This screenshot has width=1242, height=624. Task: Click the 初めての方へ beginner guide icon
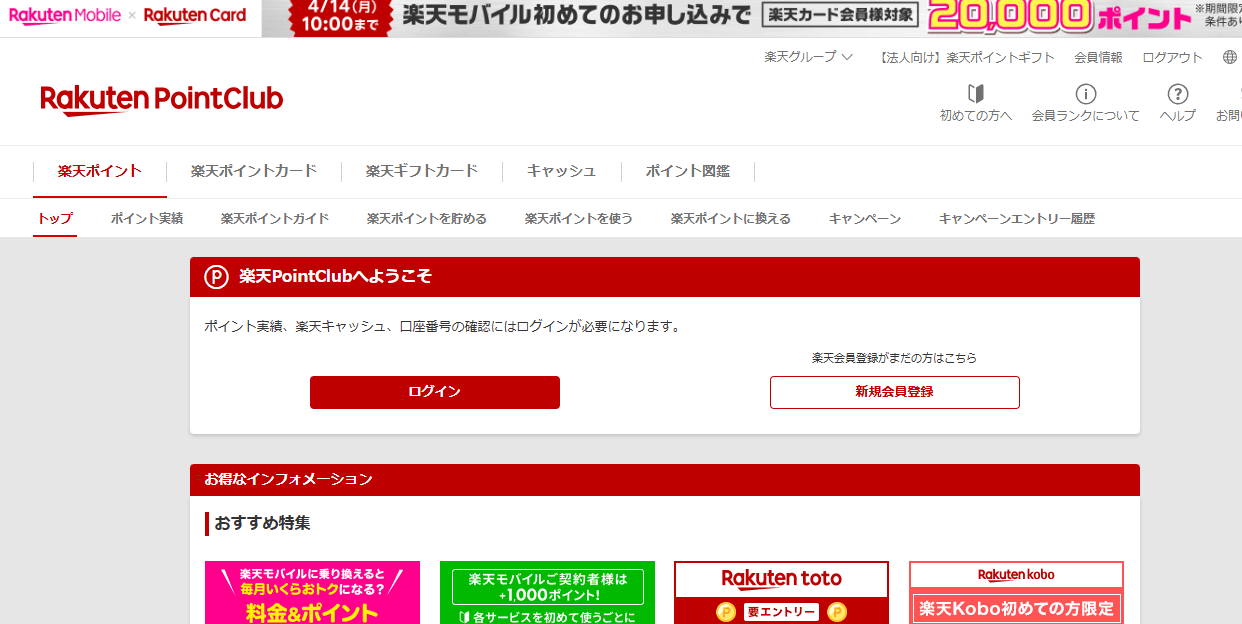[976, 93]
